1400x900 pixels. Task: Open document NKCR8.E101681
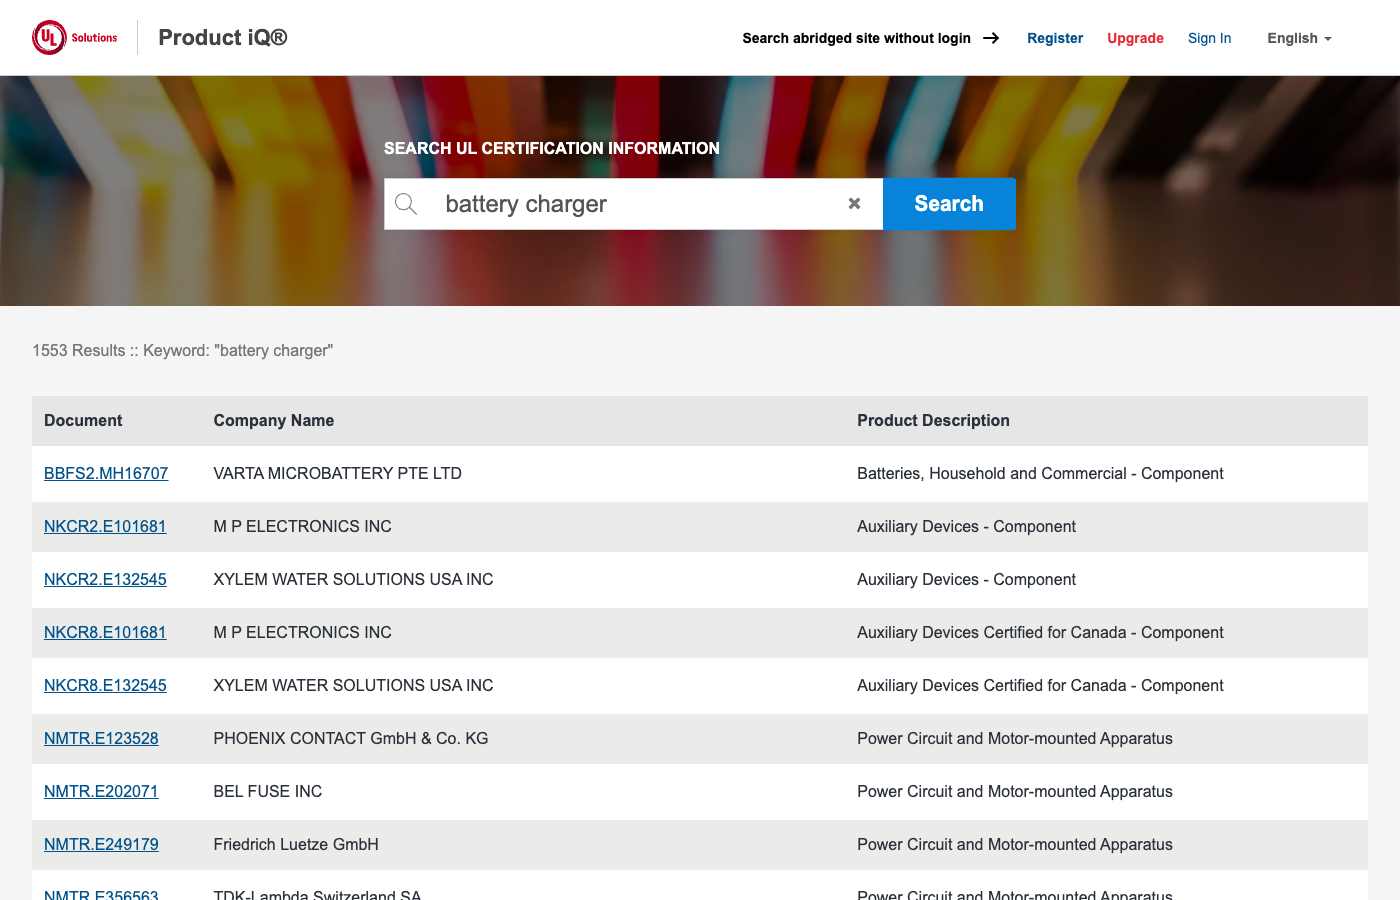[x=105, y=632]
